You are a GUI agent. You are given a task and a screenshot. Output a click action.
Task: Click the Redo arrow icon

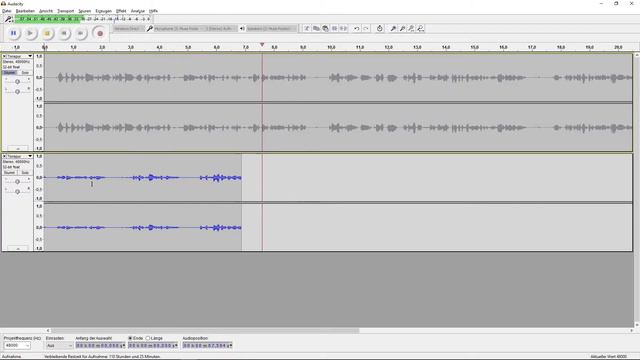(366, 29)
